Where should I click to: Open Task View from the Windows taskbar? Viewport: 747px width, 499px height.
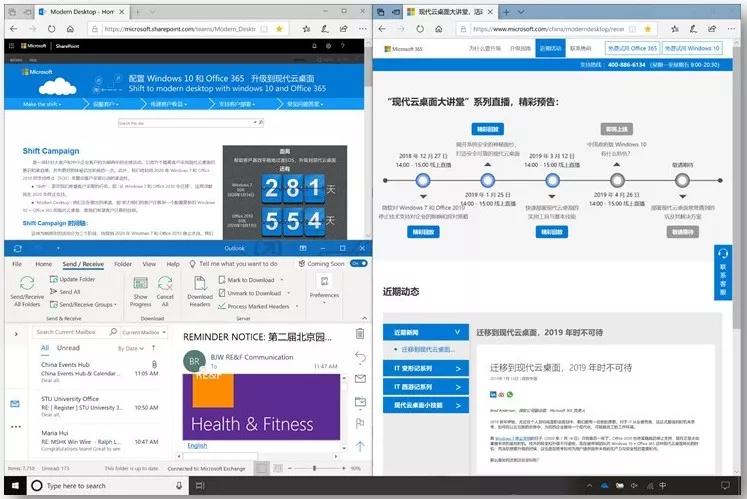coord(178,486)
